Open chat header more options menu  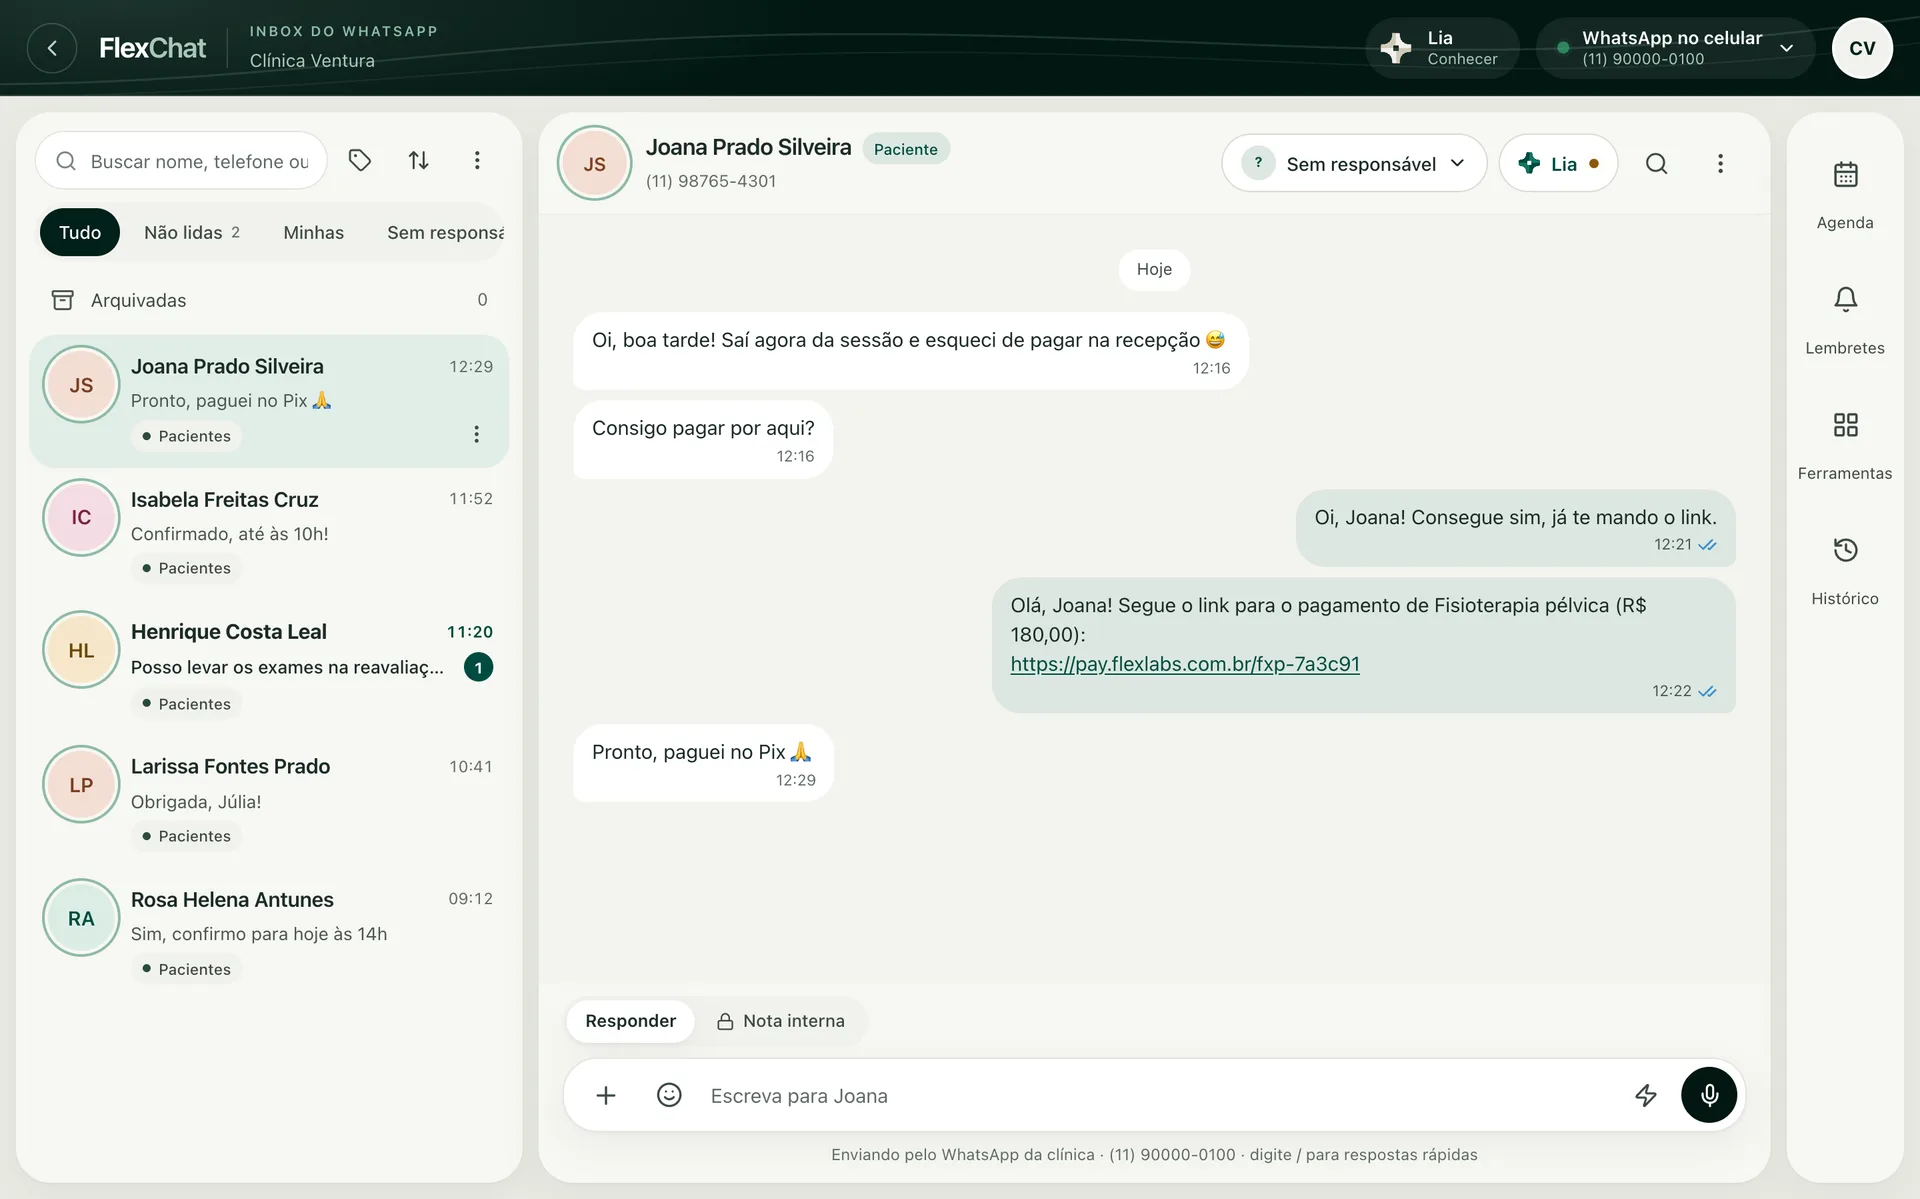[x=1720, y=163]
